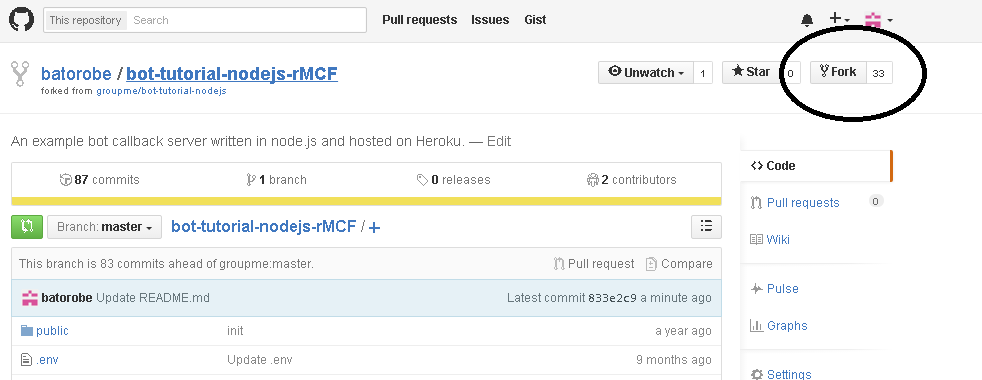Click the green compare and review button
Image resolution: width=982 pixels, height=380 pixels.
click(x=27, y=227)
